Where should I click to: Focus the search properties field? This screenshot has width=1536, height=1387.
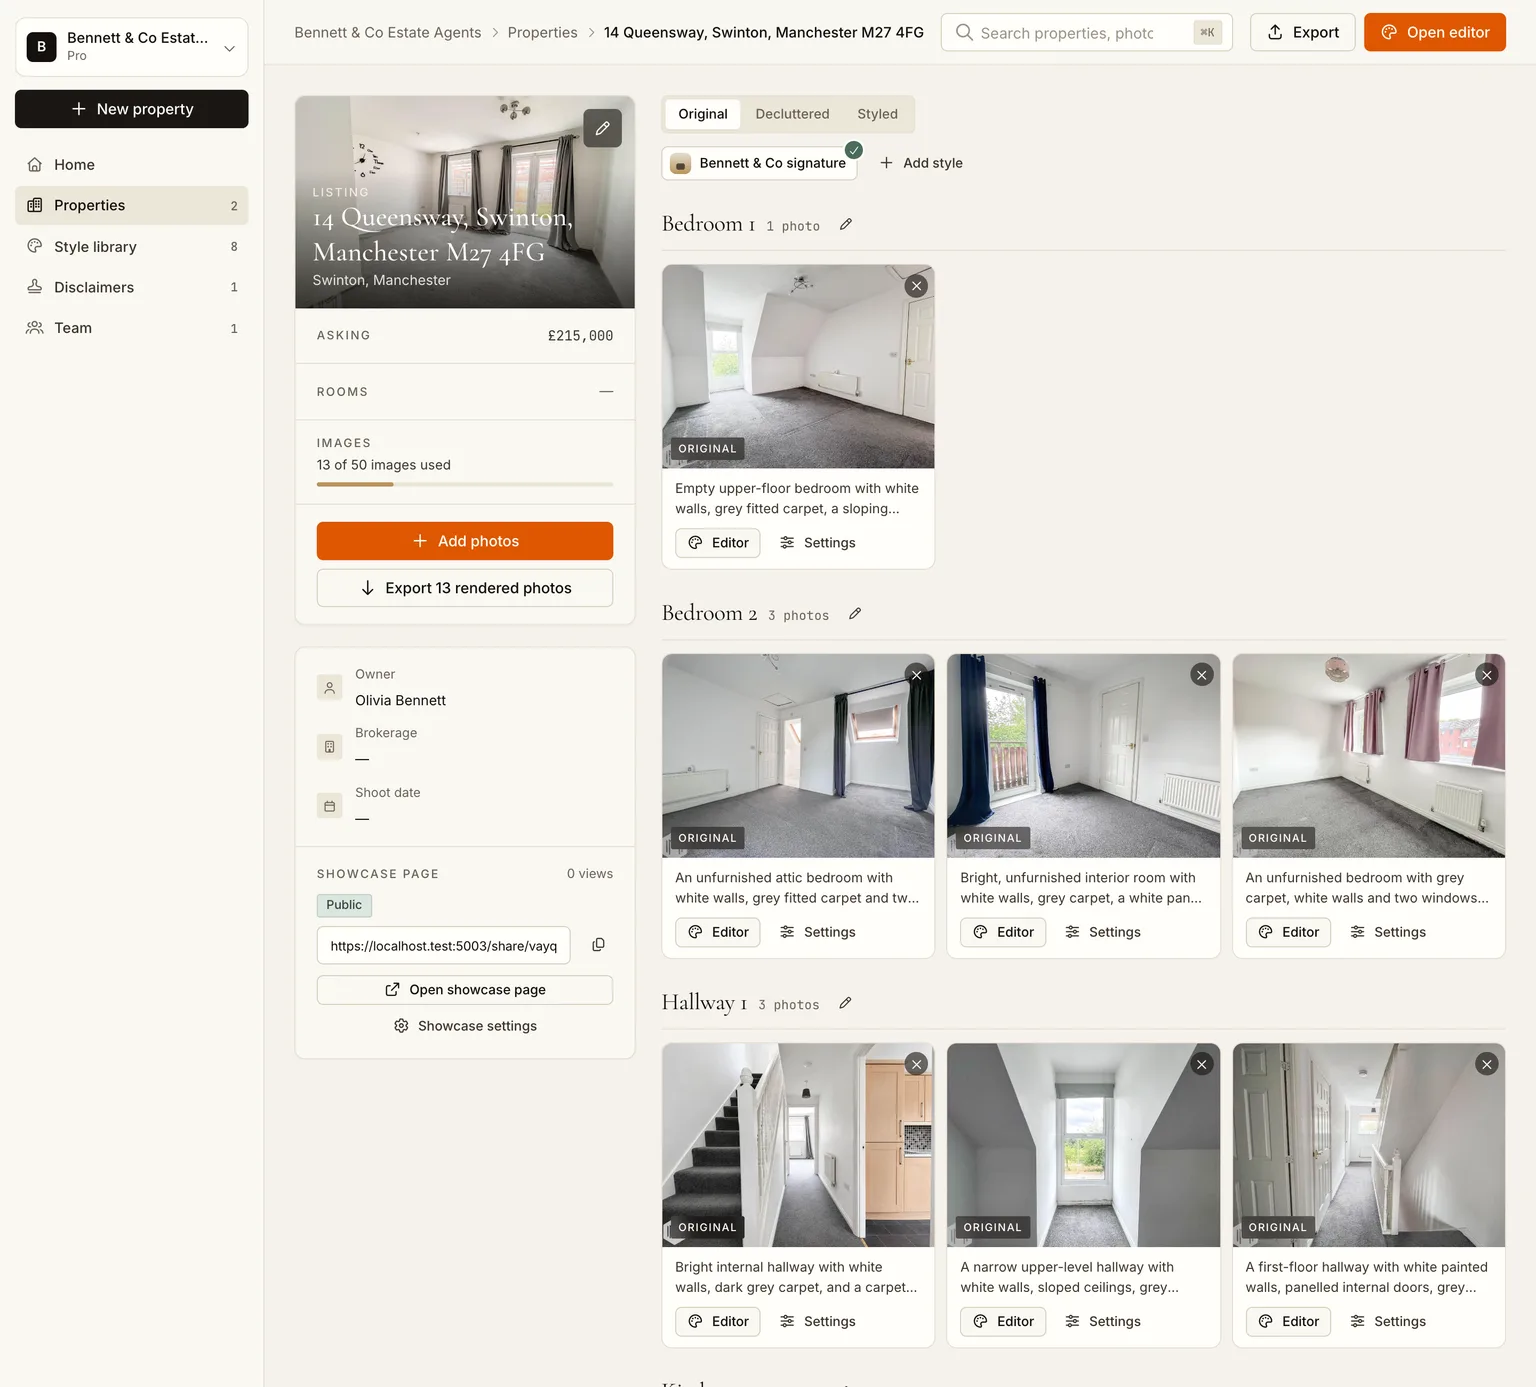[x=1086, y=32]
